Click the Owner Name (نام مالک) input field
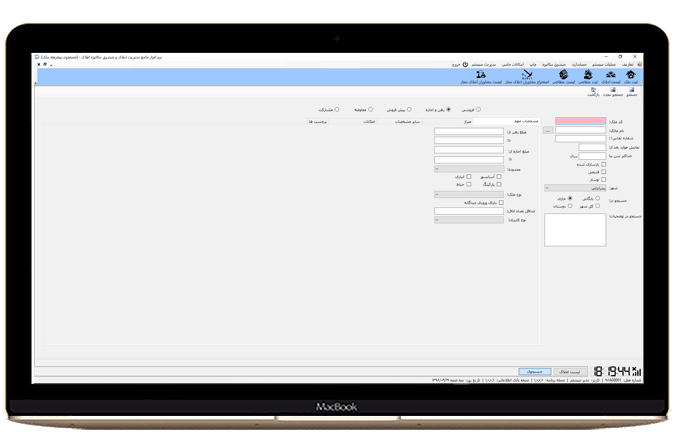The height and width of the screenshot is (439, 675). 580,130
